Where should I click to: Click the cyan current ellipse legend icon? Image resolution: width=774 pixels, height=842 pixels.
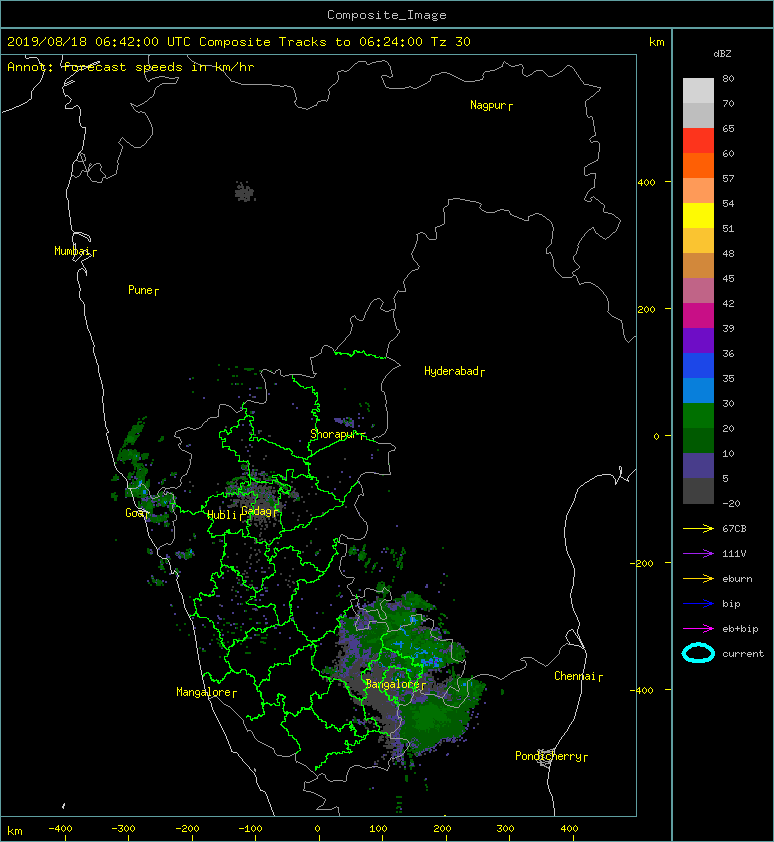click(698, 653)
